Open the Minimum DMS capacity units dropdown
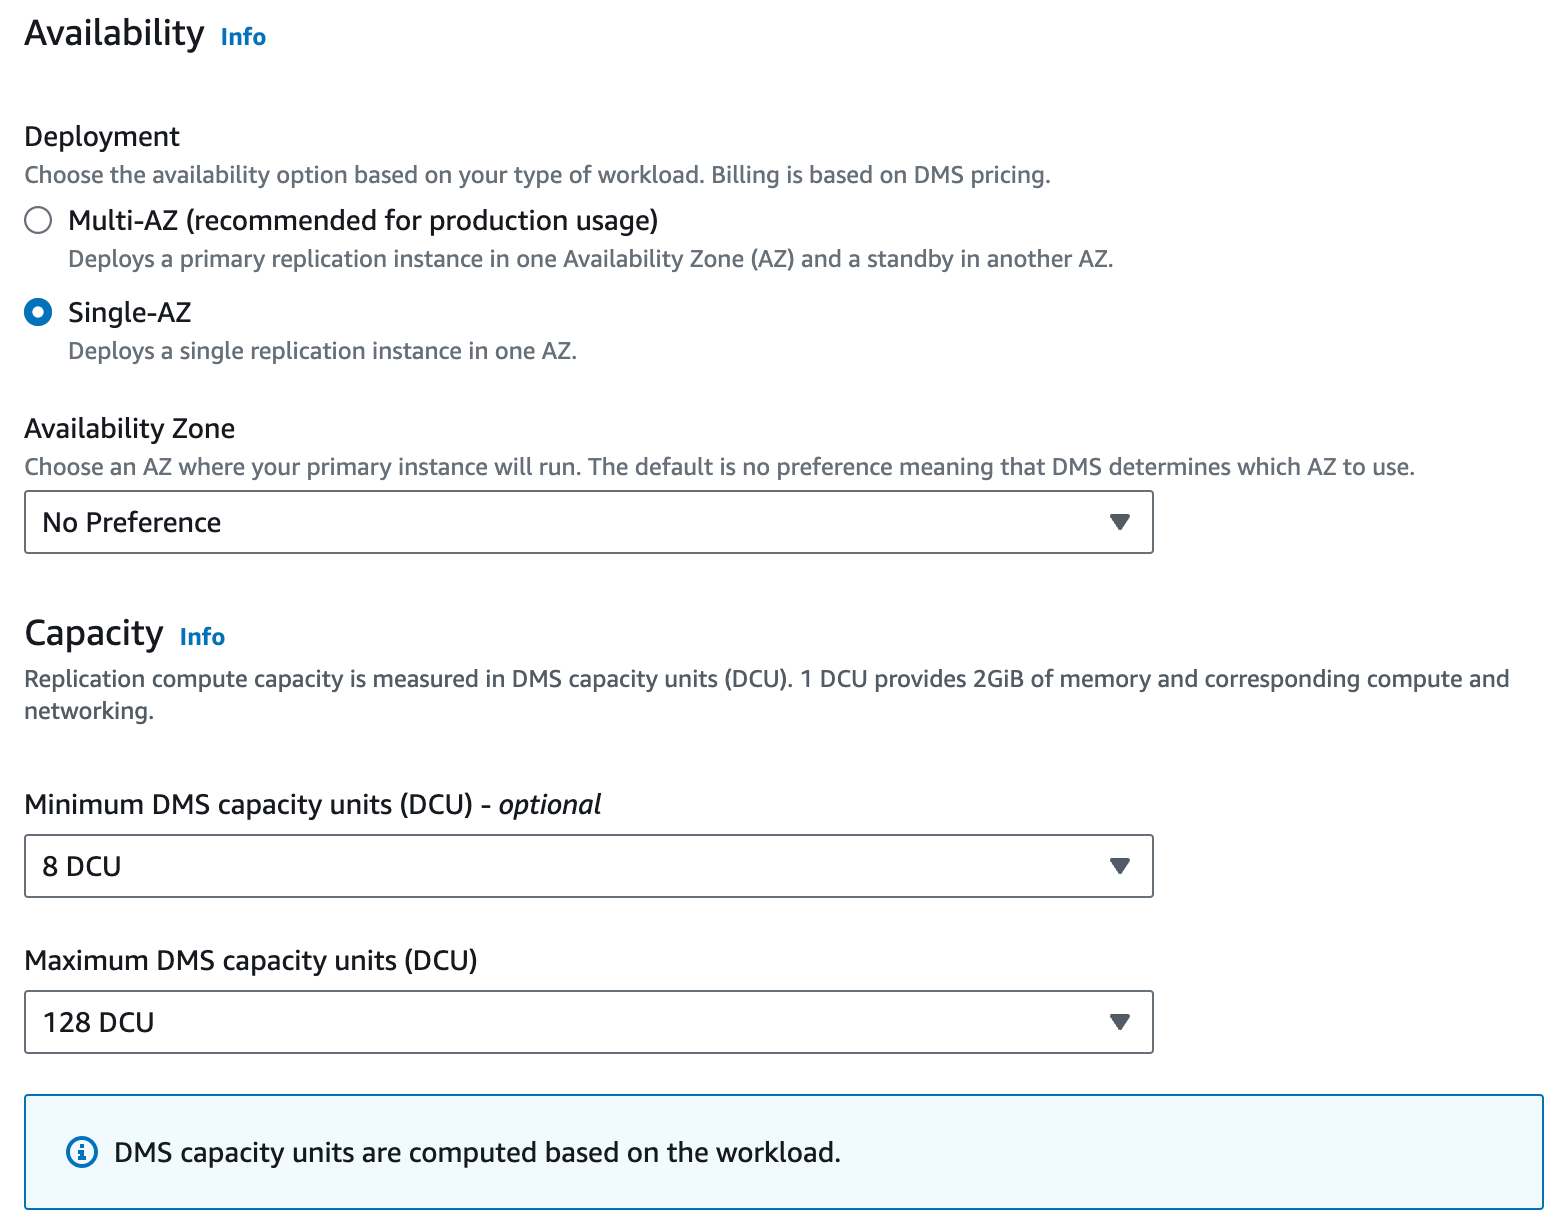Viewport: 1562px width, 1232px height. pos(588,866)
